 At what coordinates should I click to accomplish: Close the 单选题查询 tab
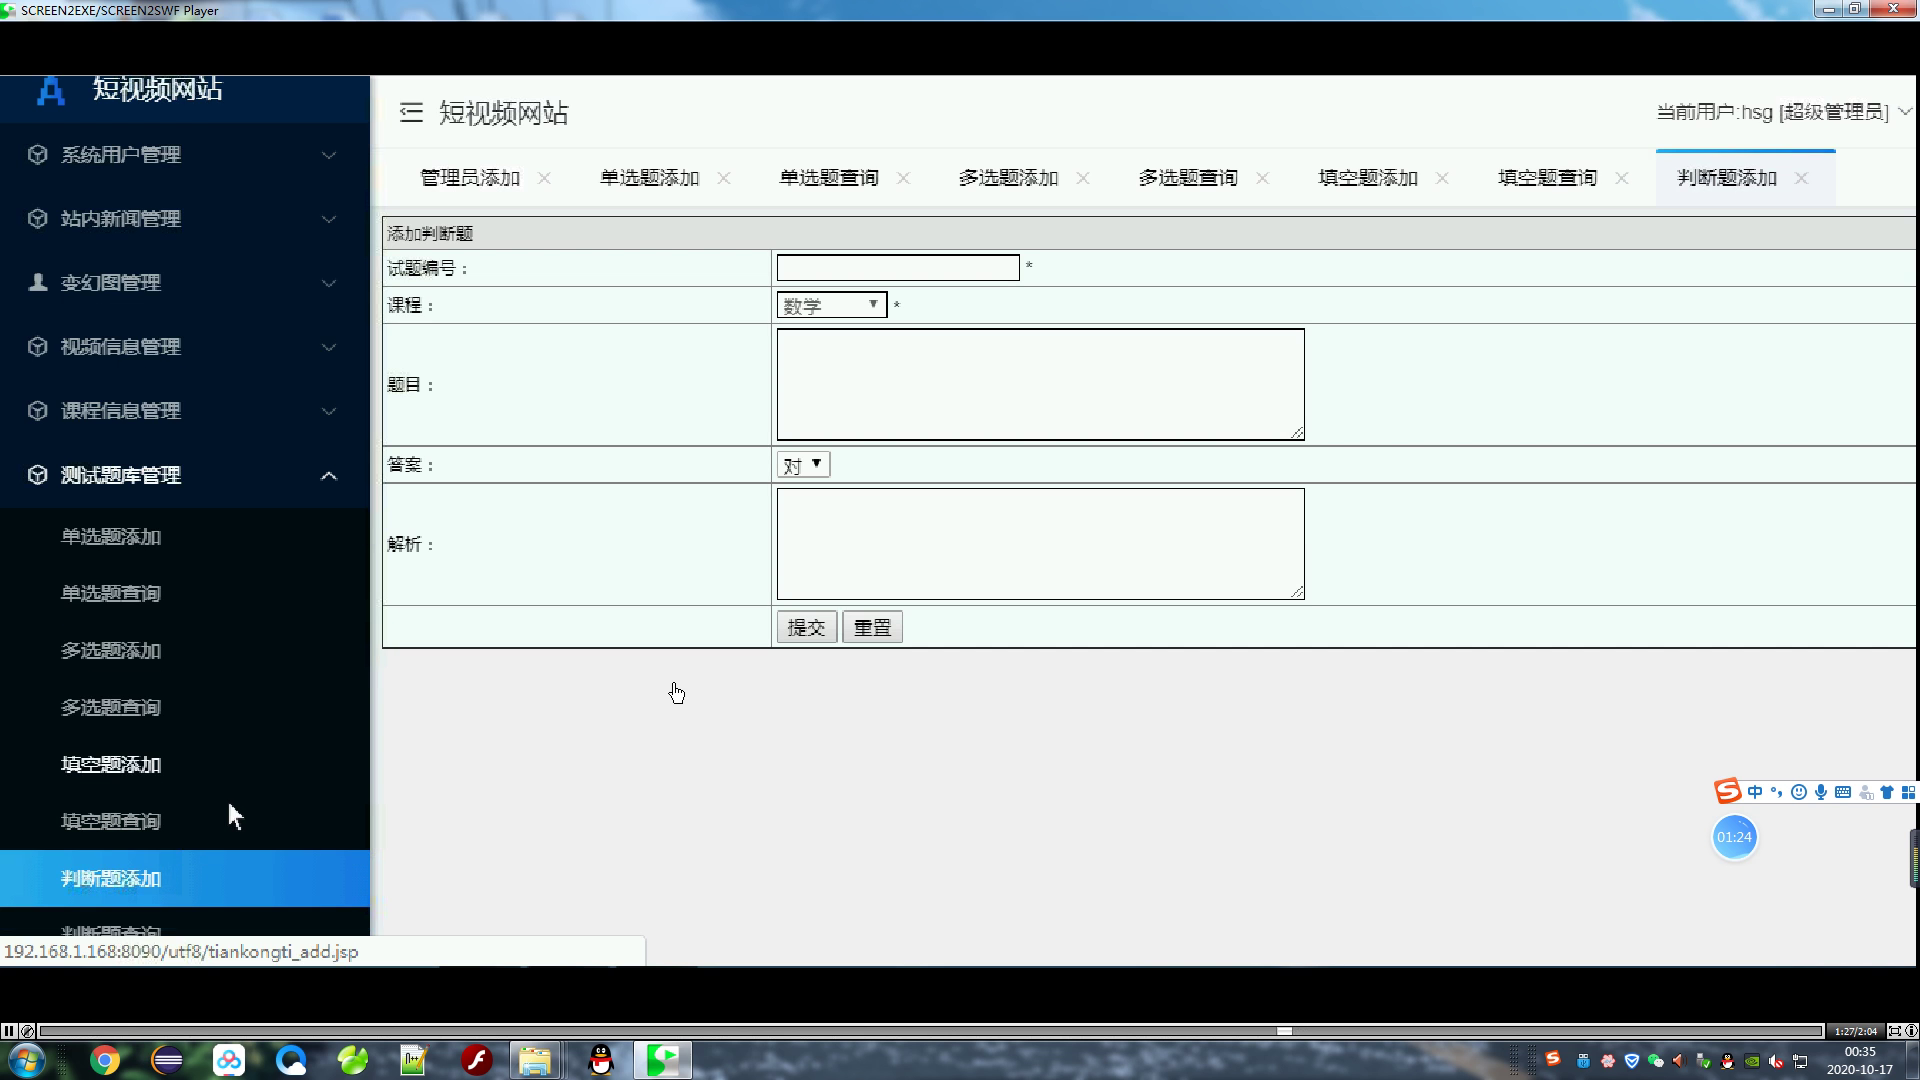click(903, 178)
